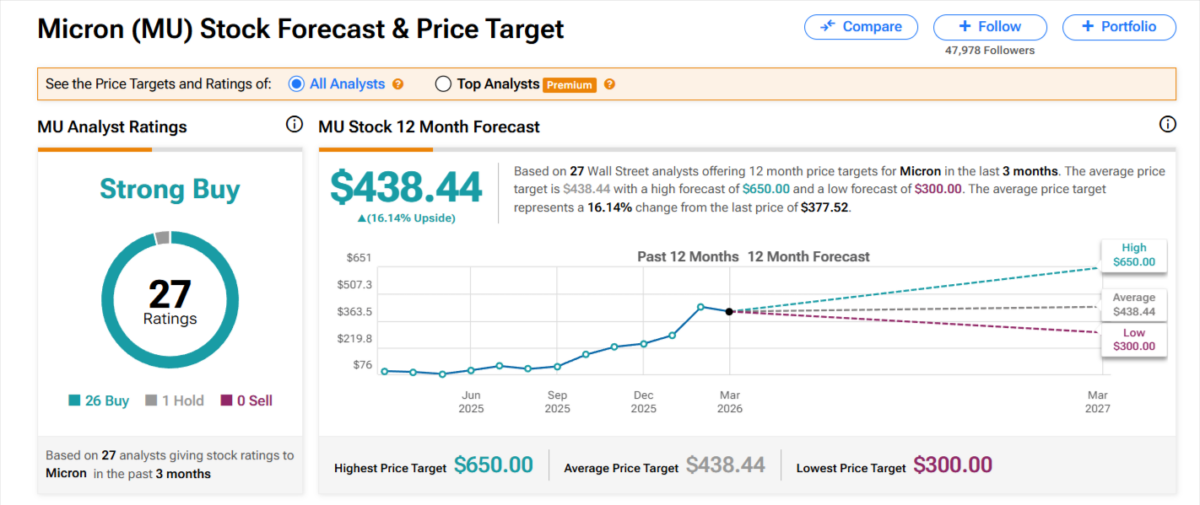1200x505 pixels.
Task: Select the Top Analysts radio option
Action: pyautogui.click(x=443, y=84)
